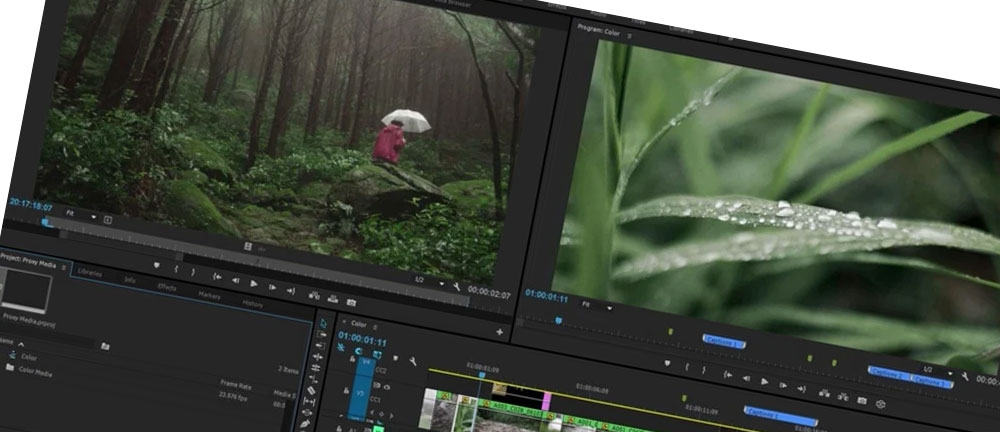Click the timeline playhead handle
The width and height of the screenshot is (1000, 432).
point(482,375)
